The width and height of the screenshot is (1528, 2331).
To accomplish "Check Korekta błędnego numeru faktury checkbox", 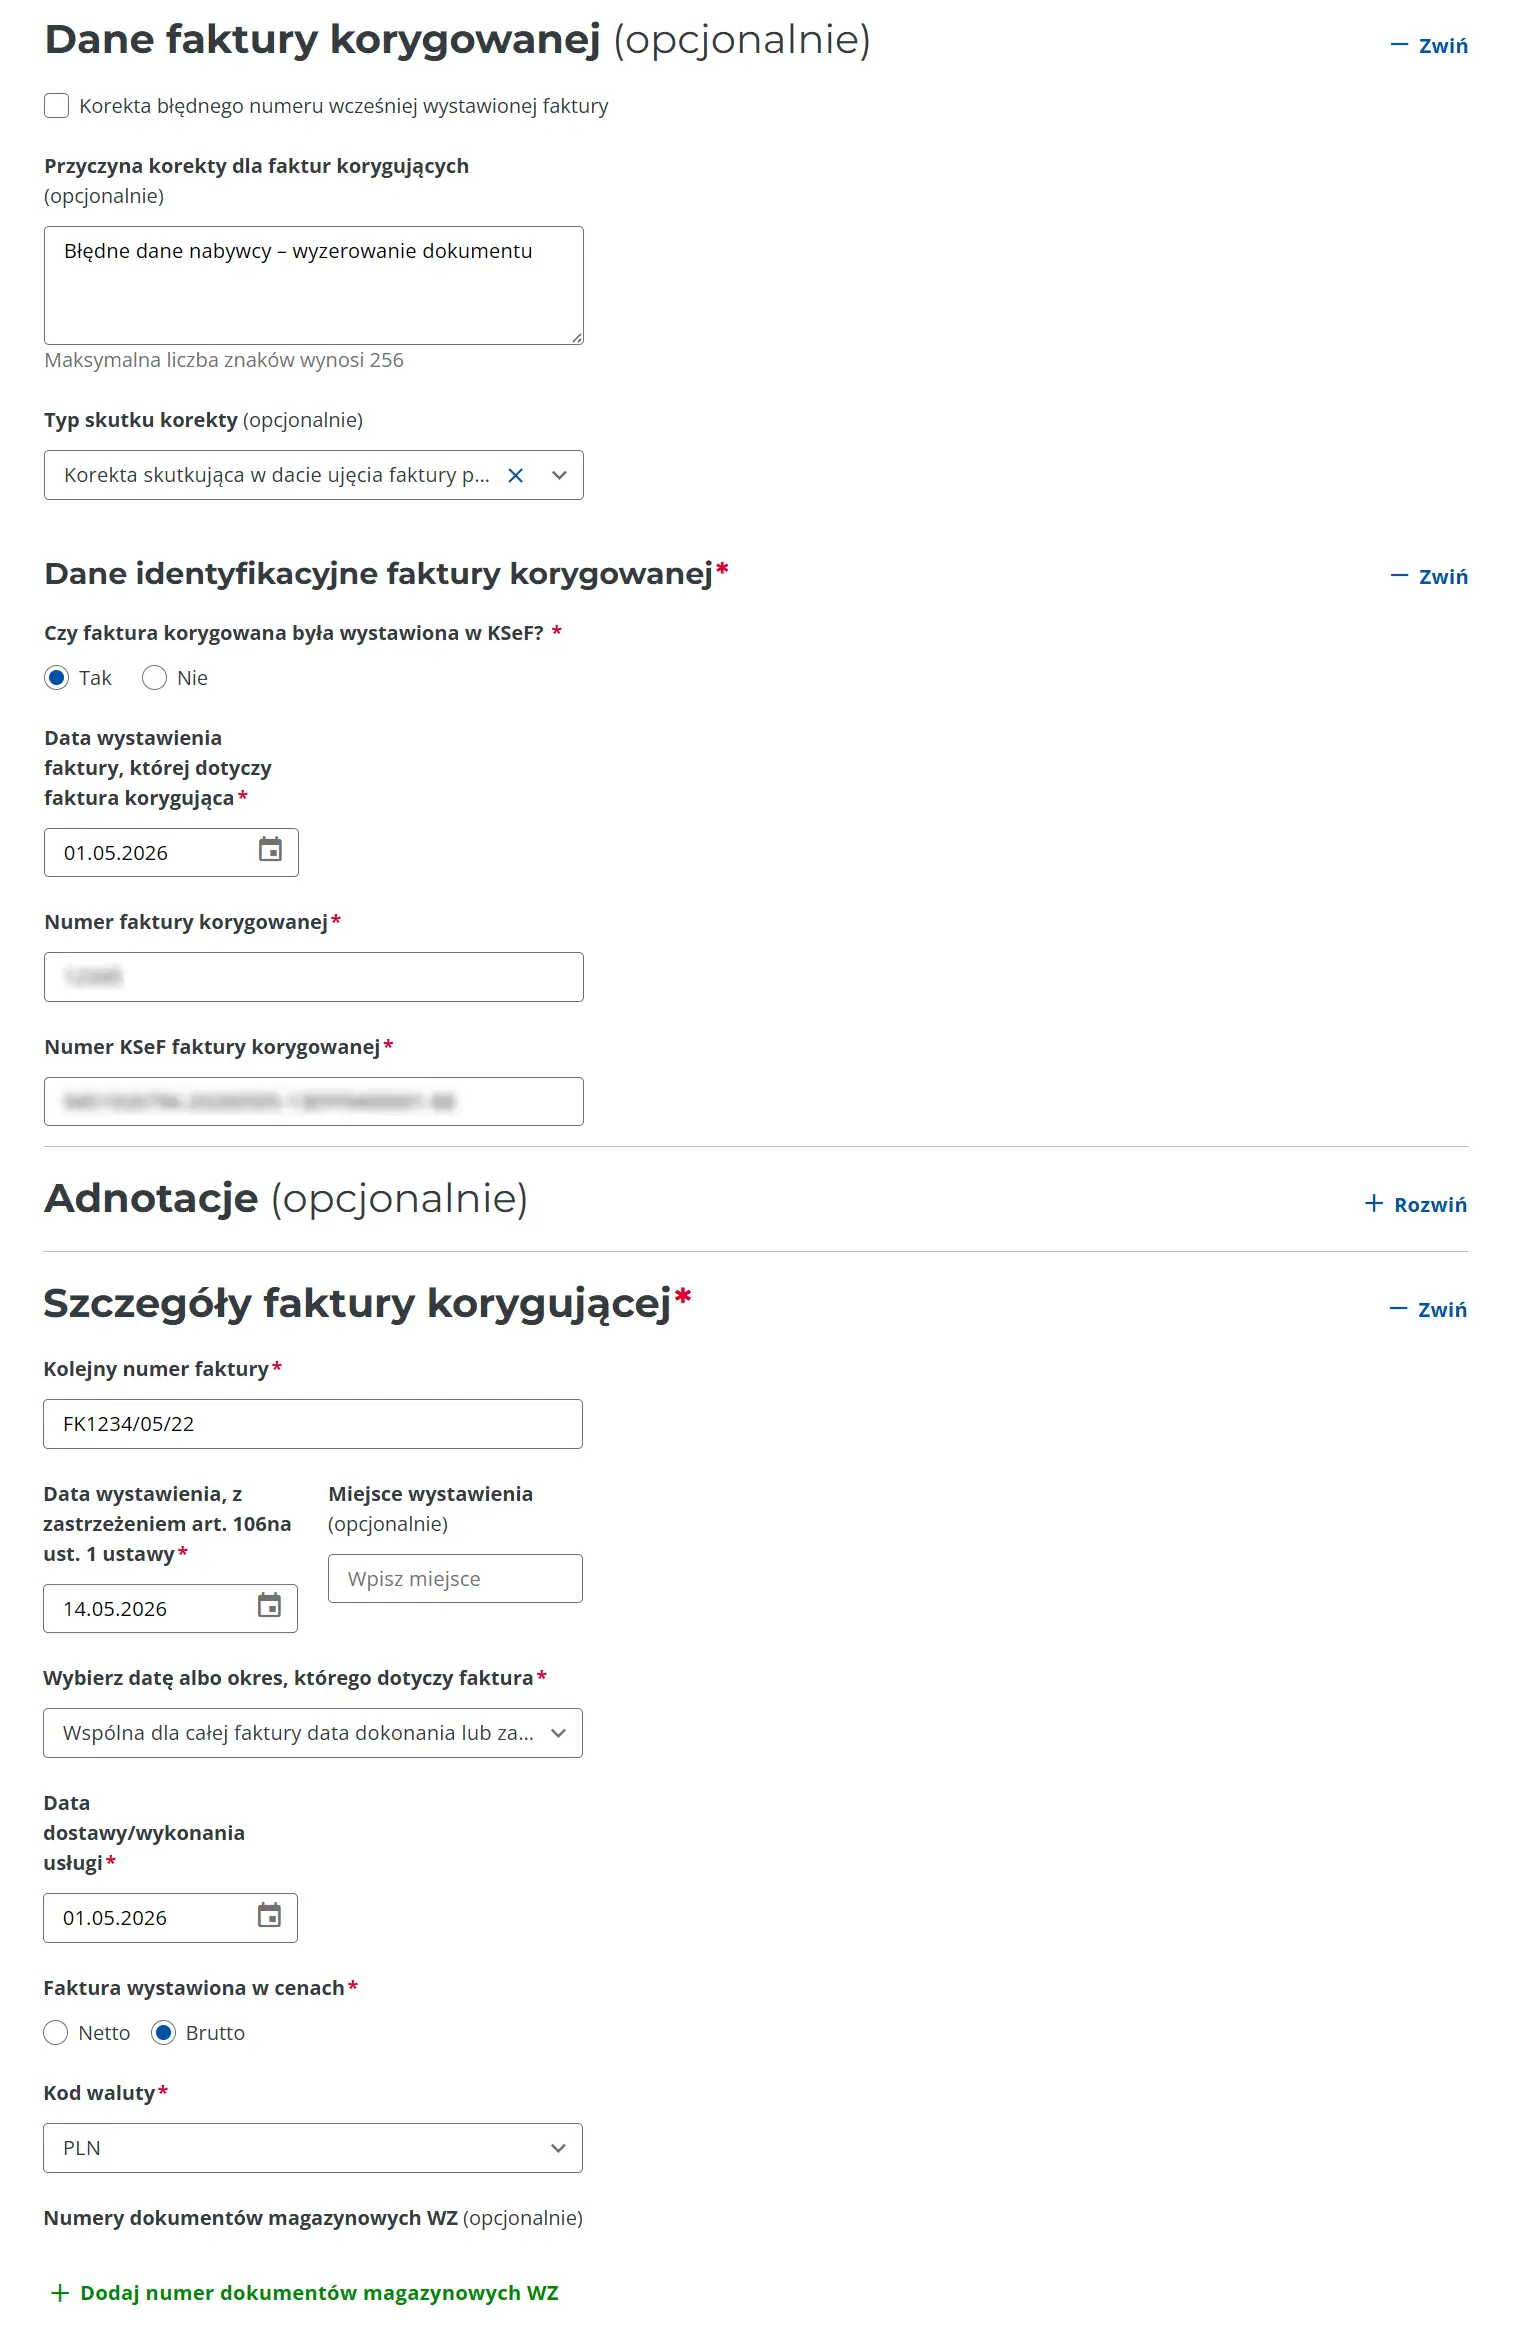I will pyautogui.click(x=57, y=106).
